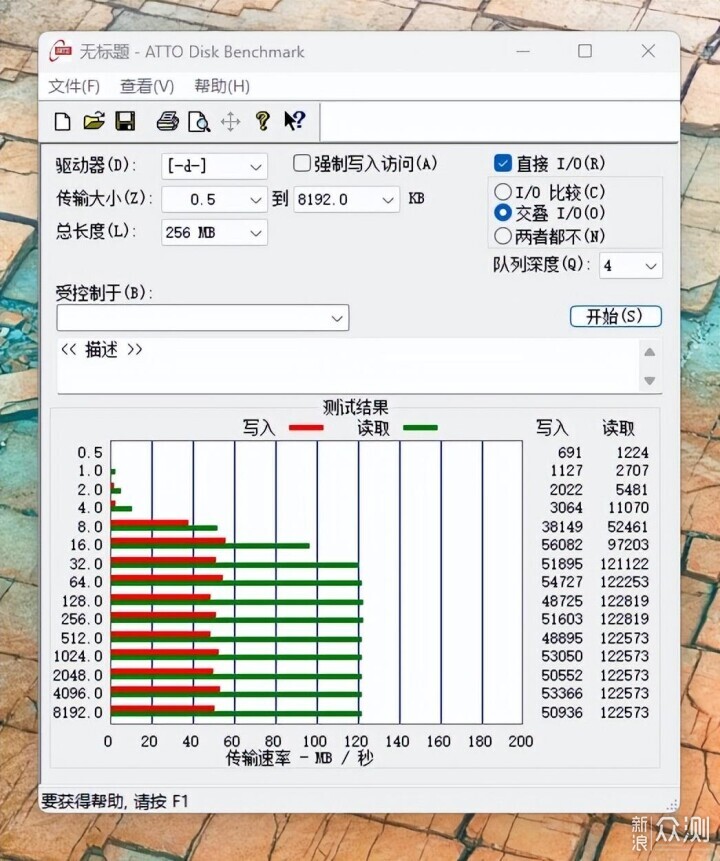720x861 pixels.
Task: Open the 文件(F) menu
Action: pyautogui.click(x=74, y=86)
